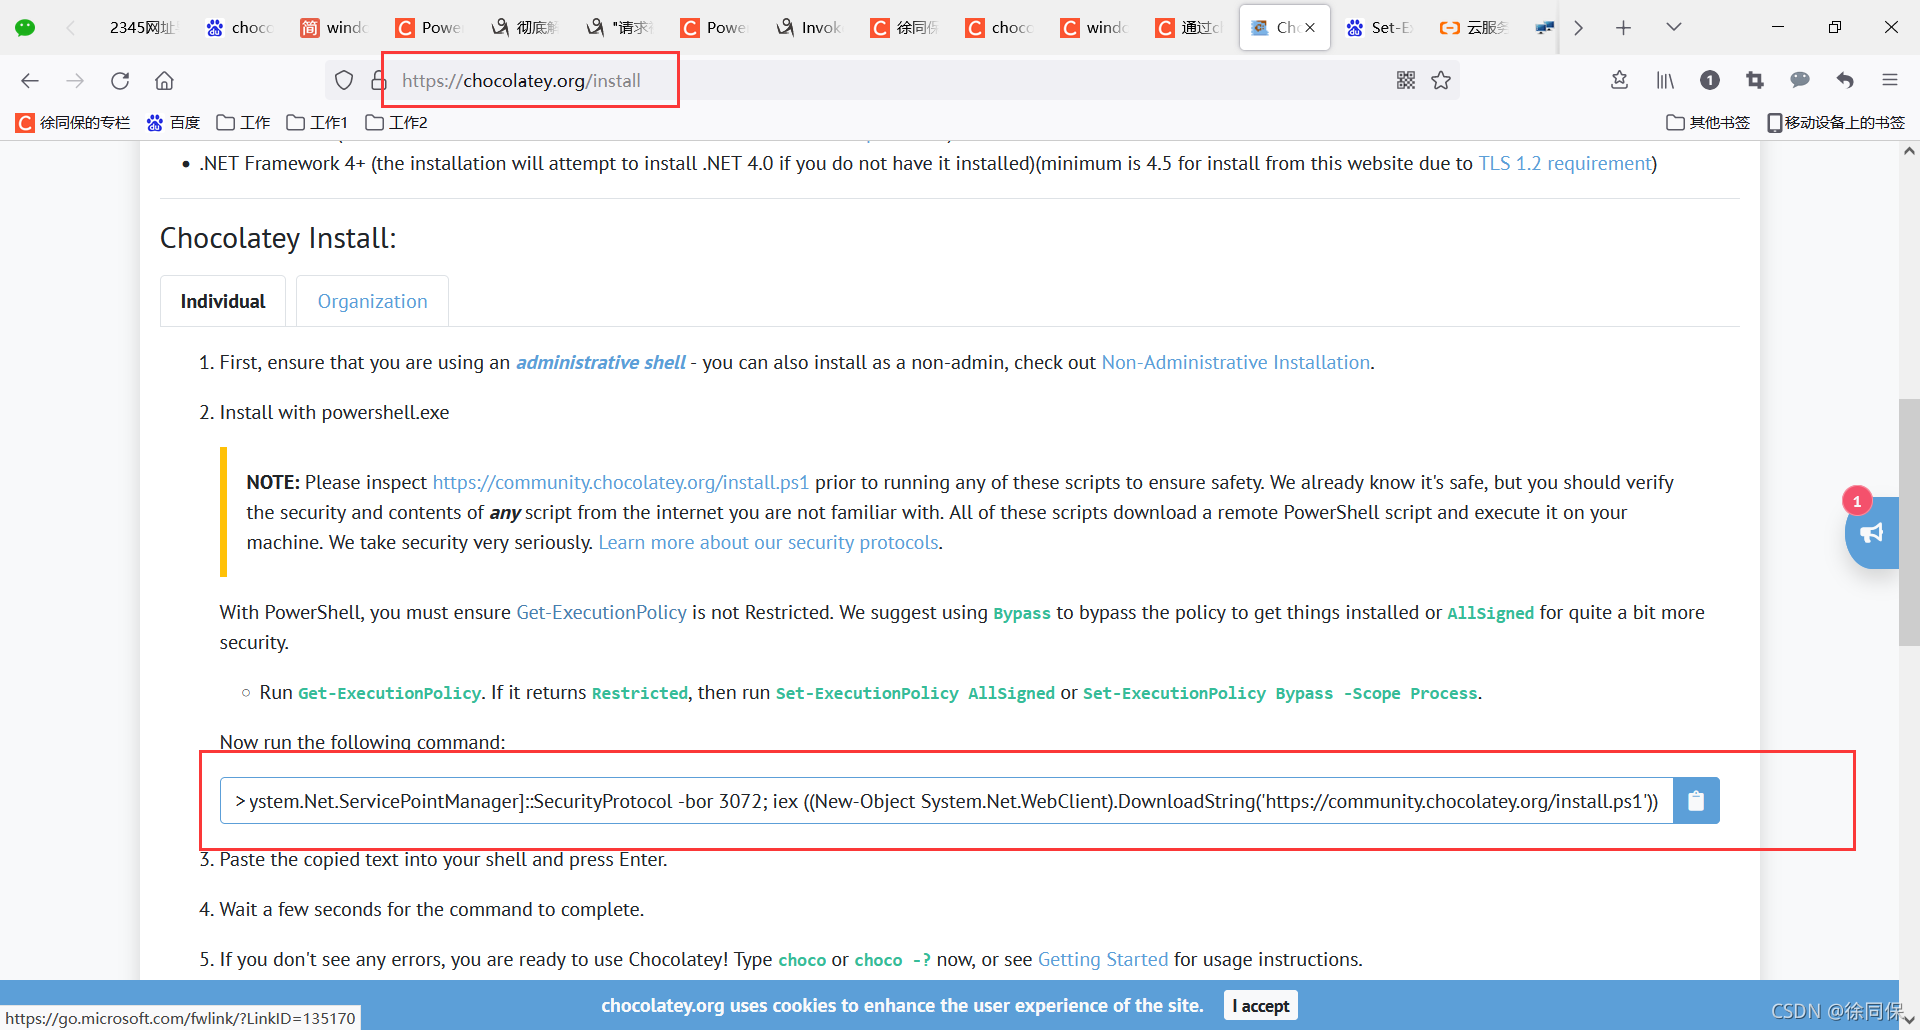Open the Get-ExecutionPolicy link
The image size is (1920, 1030).
pyautogui.click(x=602, y=613)
